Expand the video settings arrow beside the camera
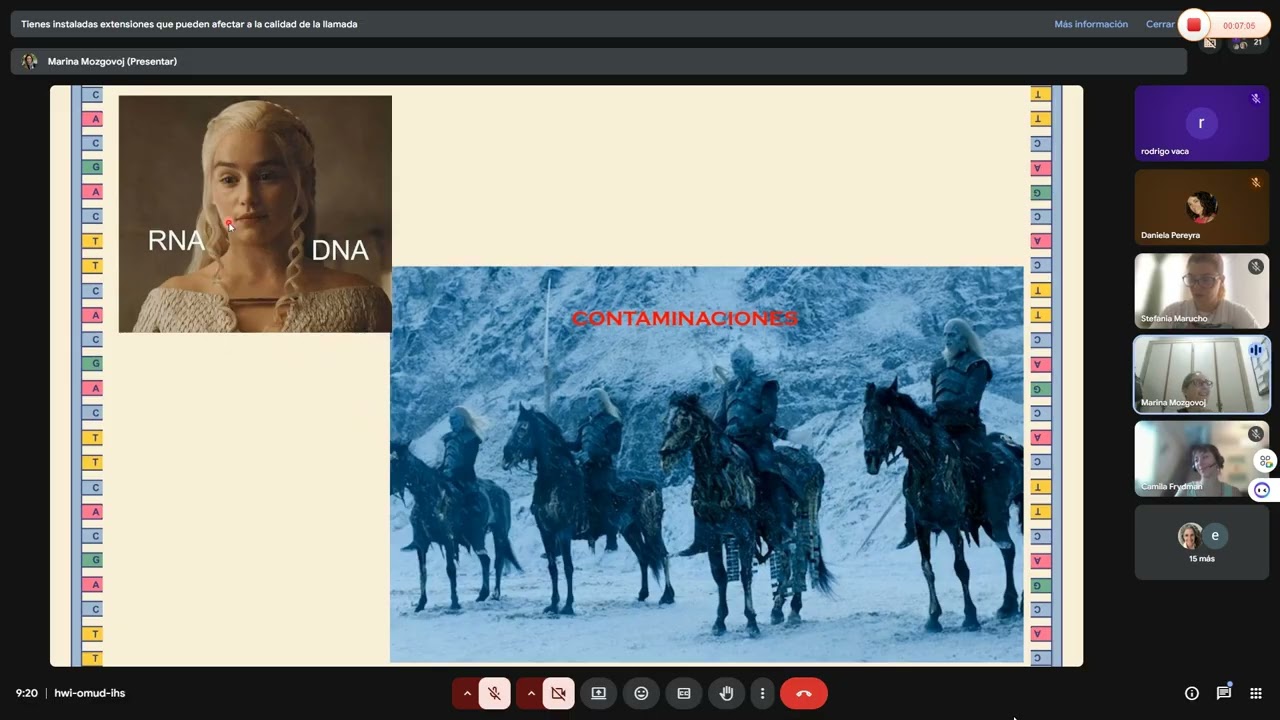 [x=531, y=693]
